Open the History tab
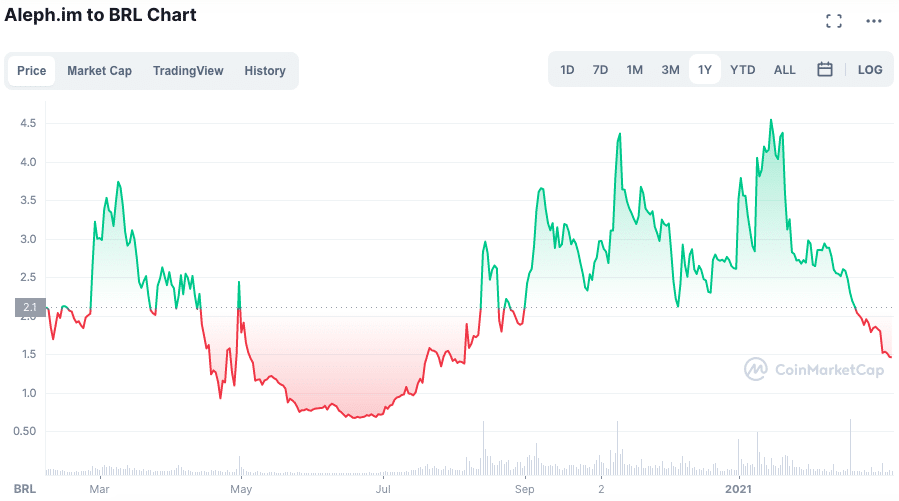This screenshot has height=501, width=899. 265,71
